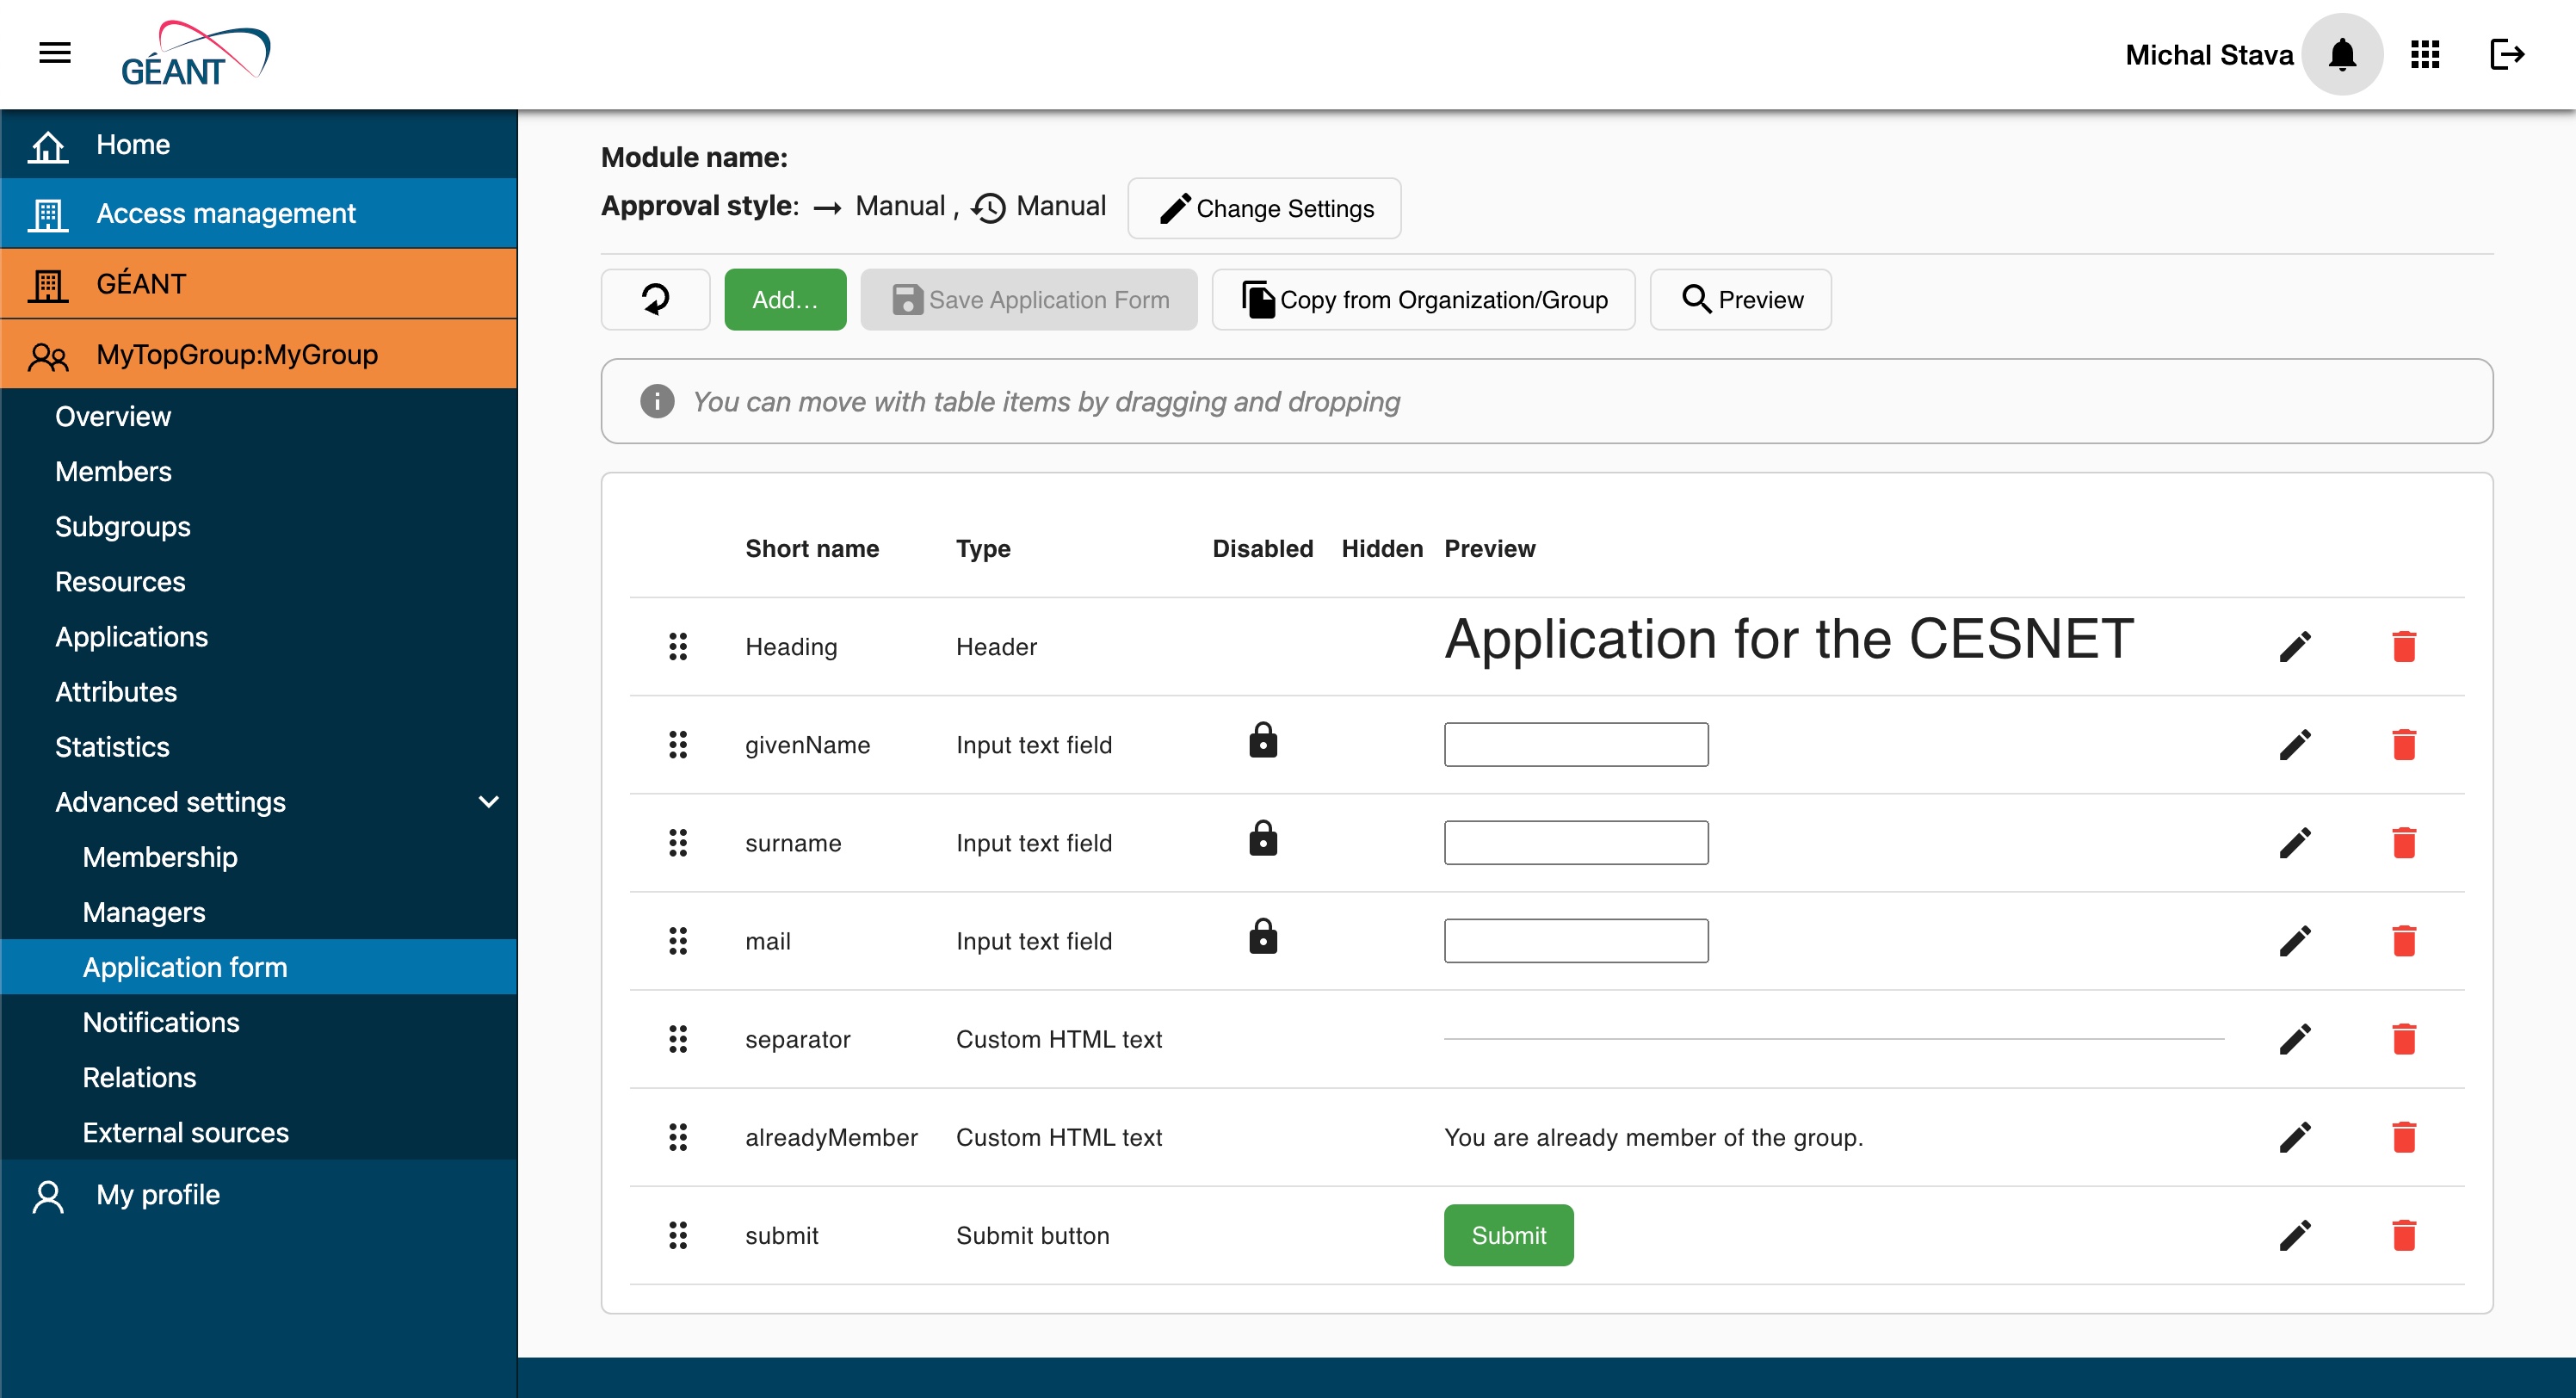The height and width of the screenshot is (1398, 2576).
Task: Delete the separator item
Action: point(2404,1038)
